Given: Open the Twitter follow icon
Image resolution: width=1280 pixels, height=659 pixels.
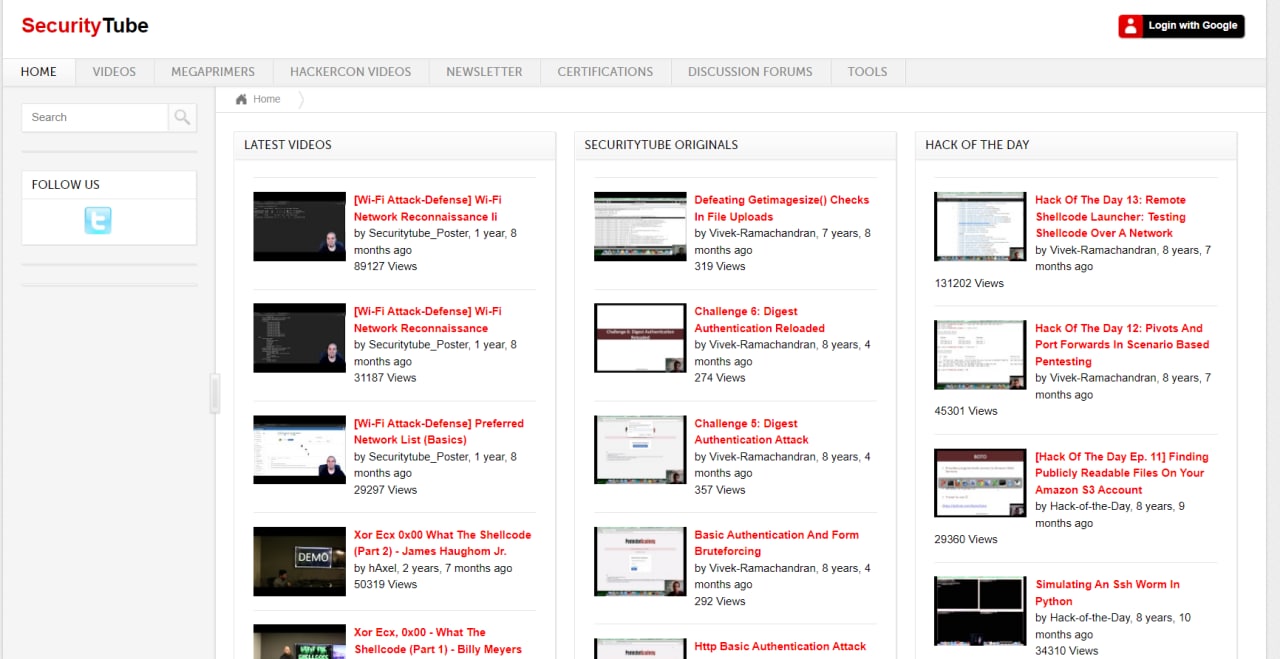Looking at the screenshot, I should point(98,220).
